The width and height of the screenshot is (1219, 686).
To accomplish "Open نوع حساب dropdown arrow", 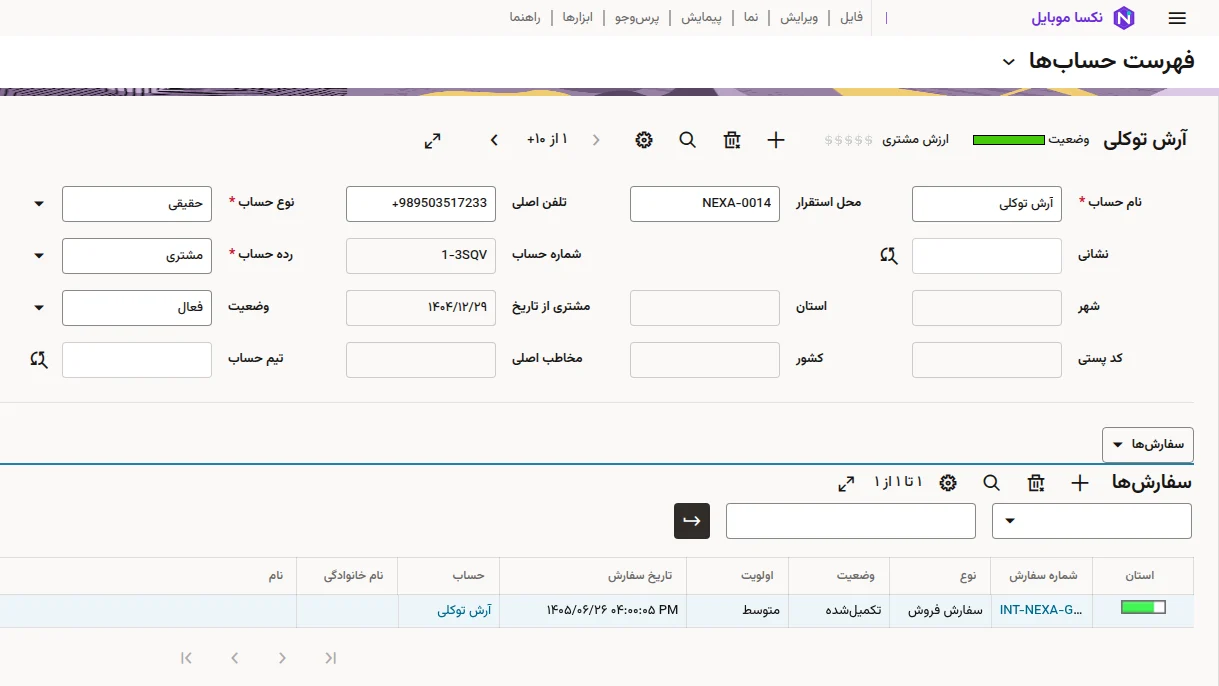I will click(39, 204).
